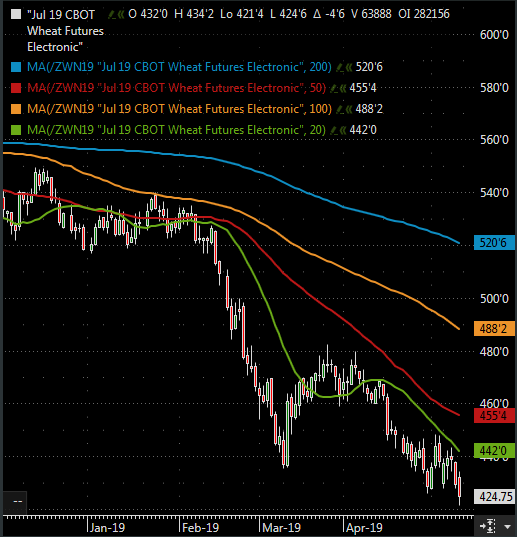Click the 'OI 282156' open interest value
The image size is (517, 537).
click(x=424, y=14)
